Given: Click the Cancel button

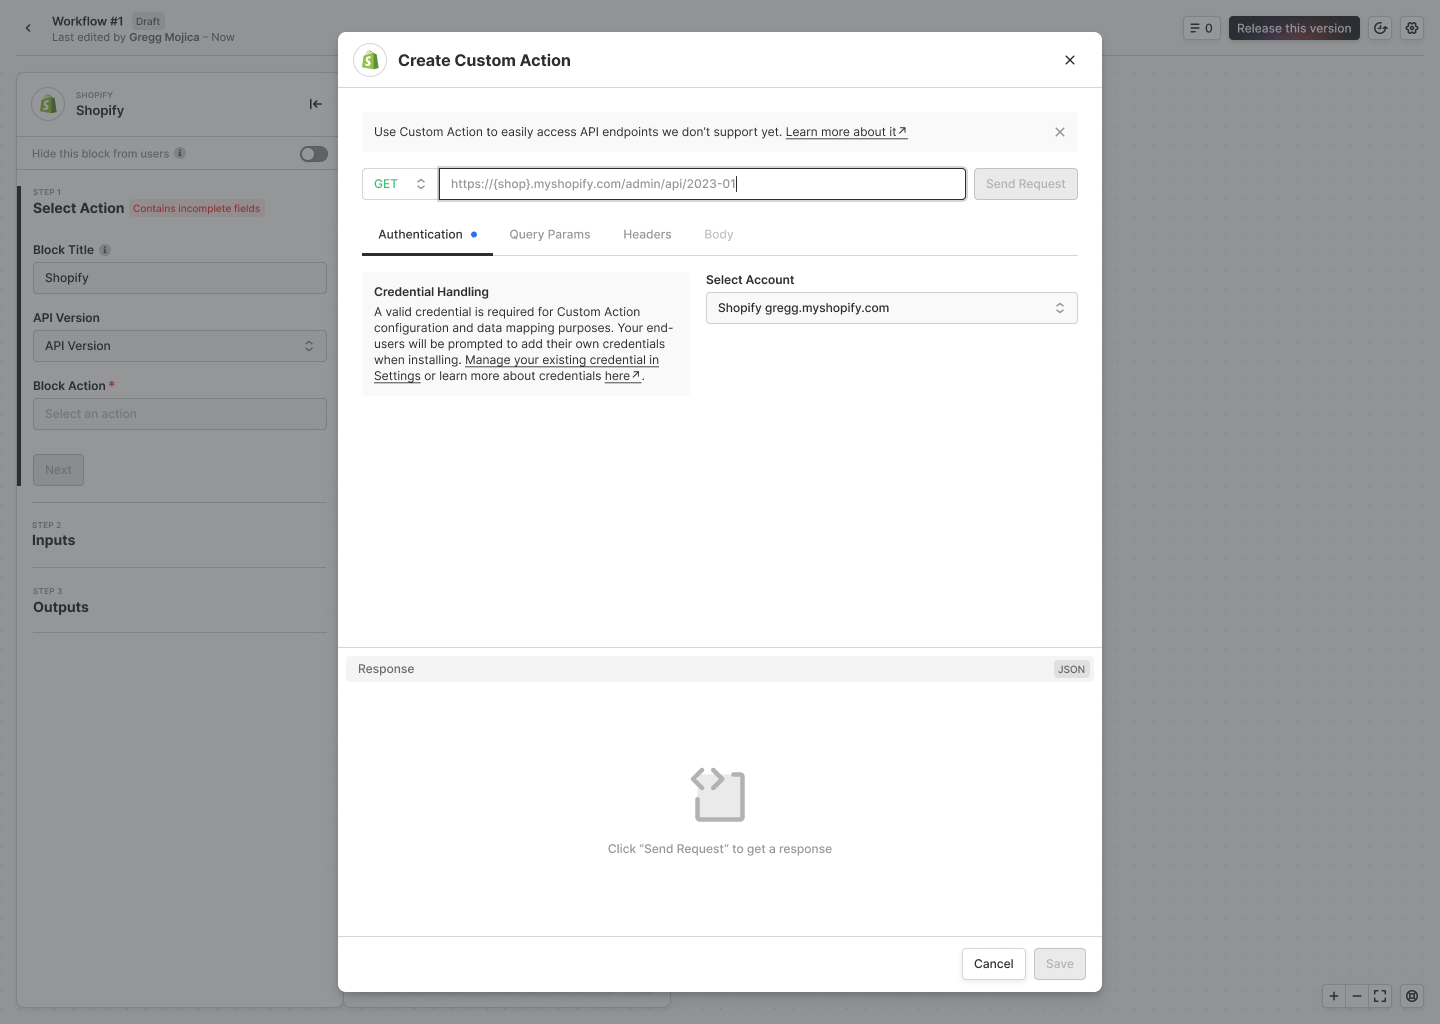Looking at the screenshot, I should click(993, 964).
